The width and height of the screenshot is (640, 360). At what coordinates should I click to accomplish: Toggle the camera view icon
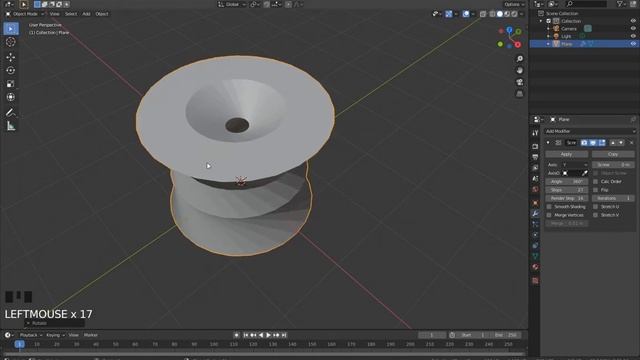pos(520,82)
